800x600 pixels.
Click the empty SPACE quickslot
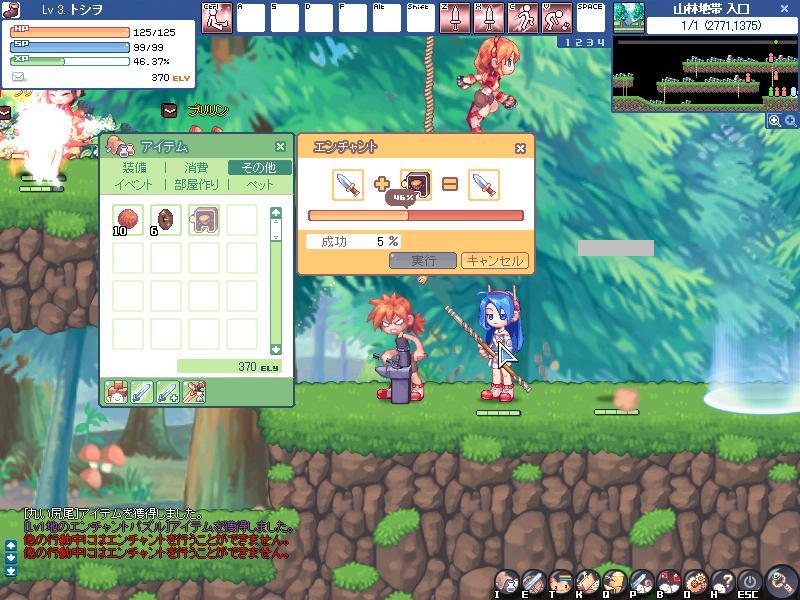[590, 18]
